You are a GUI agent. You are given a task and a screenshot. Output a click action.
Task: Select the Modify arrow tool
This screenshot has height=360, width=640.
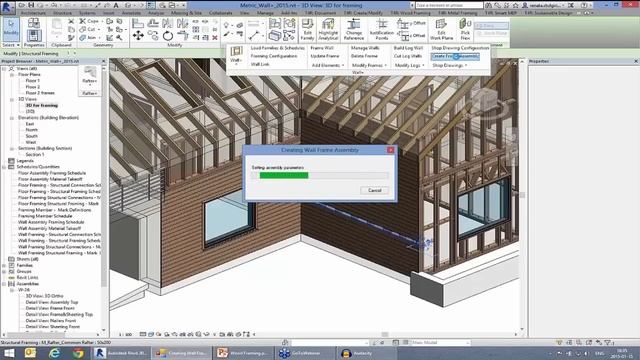11,29
